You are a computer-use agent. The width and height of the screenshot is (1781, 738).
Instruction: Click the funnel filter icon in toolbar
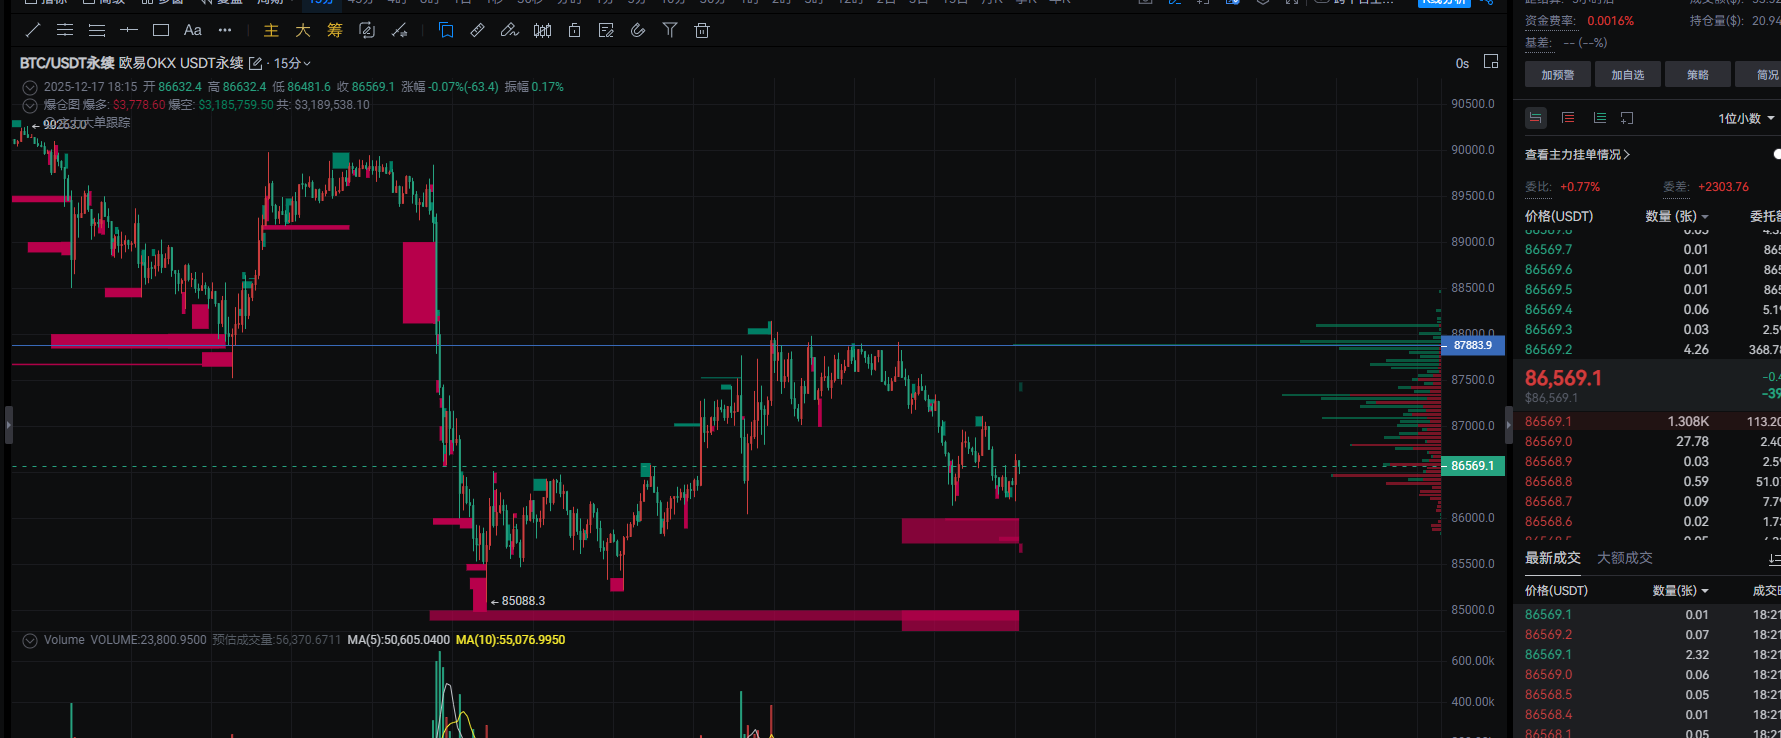[x=670, y=30]
